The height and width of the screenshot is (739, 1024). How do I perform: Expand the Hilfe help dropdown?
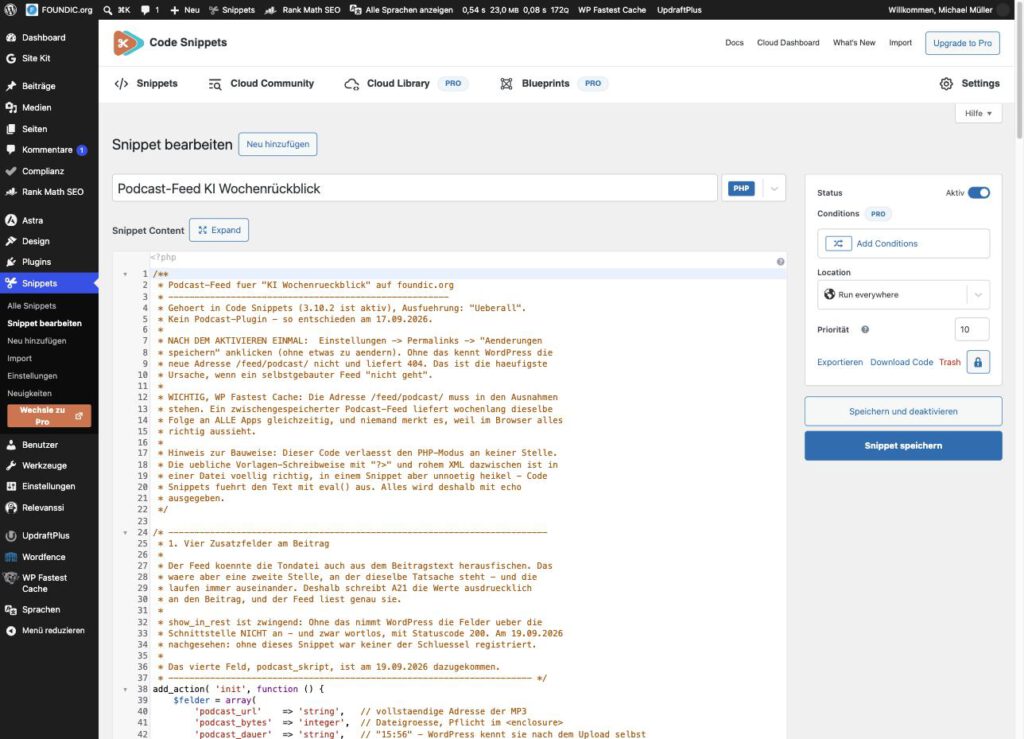(978, 114)
